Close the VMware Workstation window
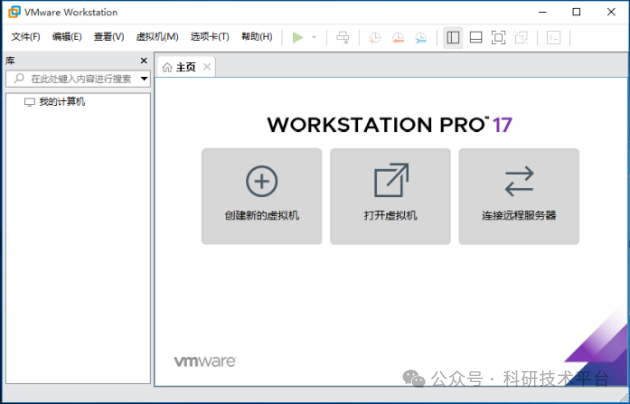The image size is (630, 404). [x=611, y=12]
